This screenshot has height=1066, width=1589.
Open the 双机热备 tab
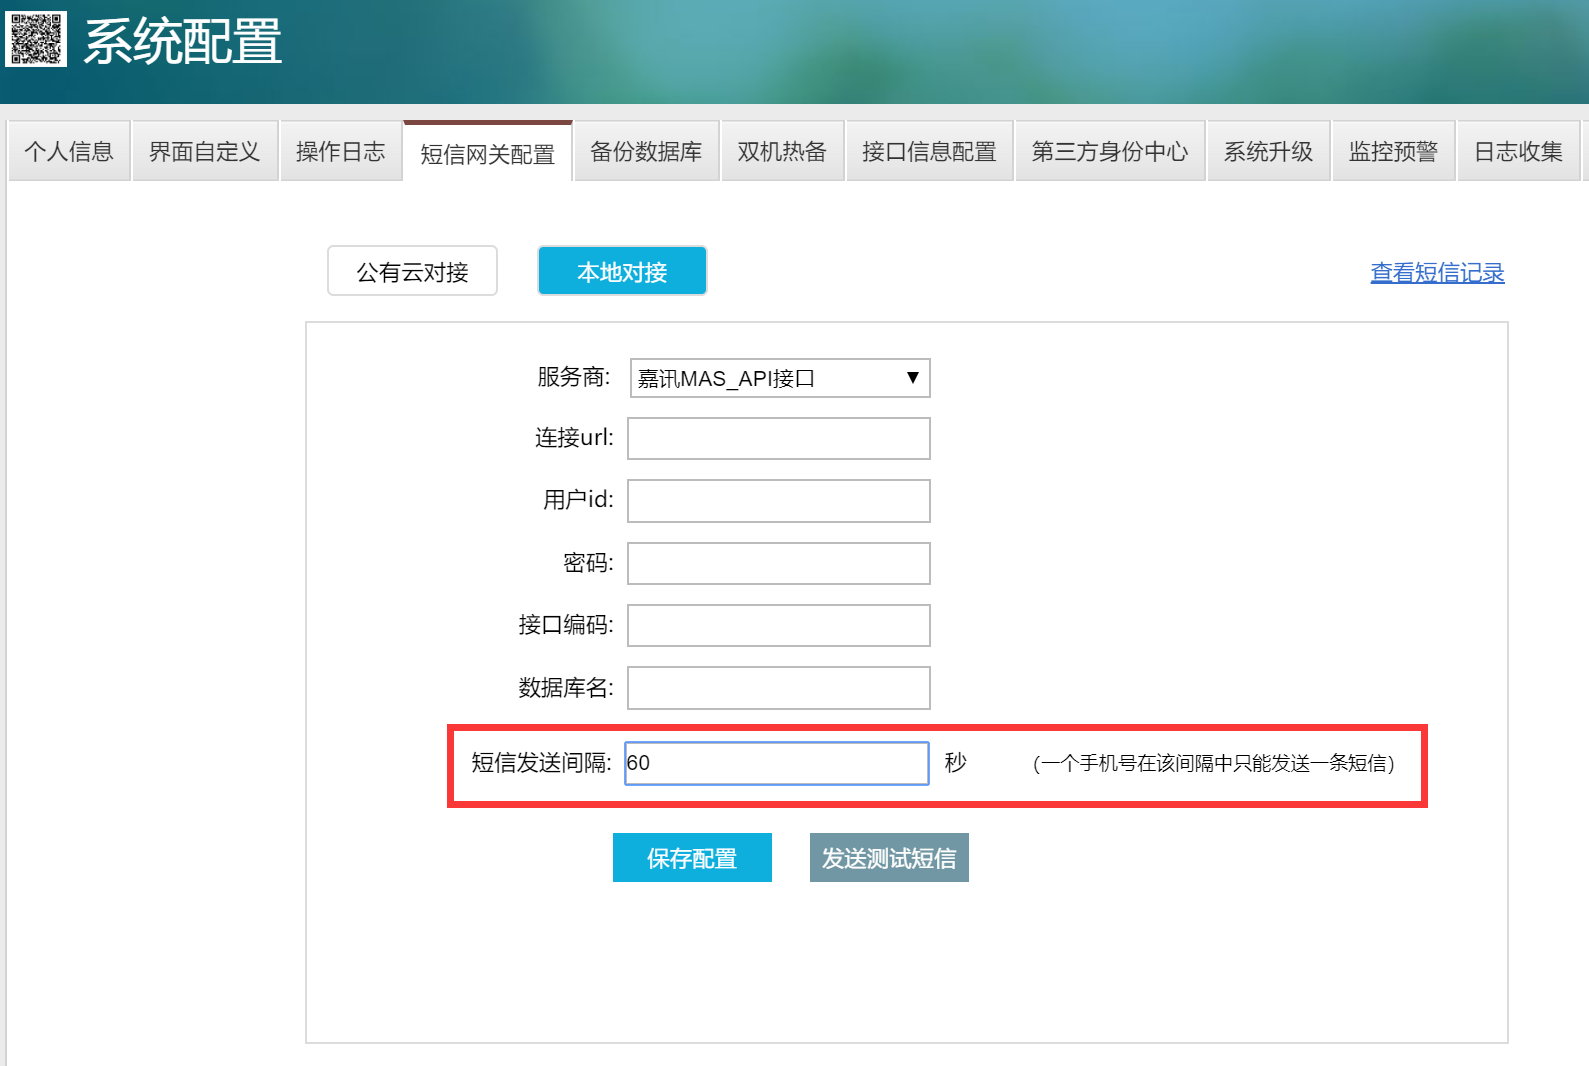tap(782, 151)
